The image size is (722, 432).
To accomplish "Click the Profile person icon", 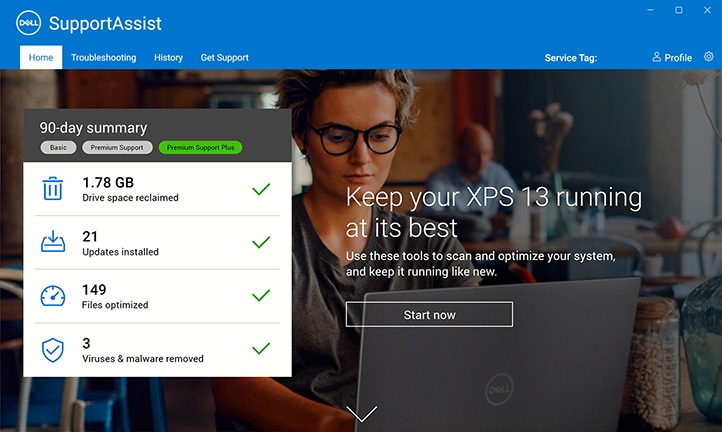I will click(x=656, y=57).
